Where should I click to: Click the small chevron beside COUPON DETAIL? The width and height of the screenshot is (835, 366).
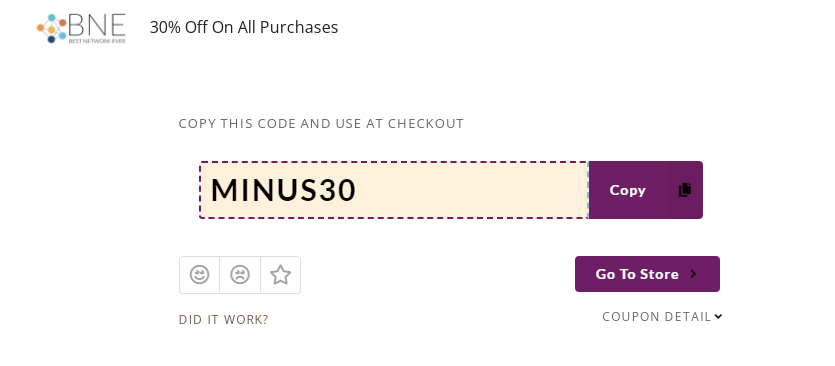(718, 316)
